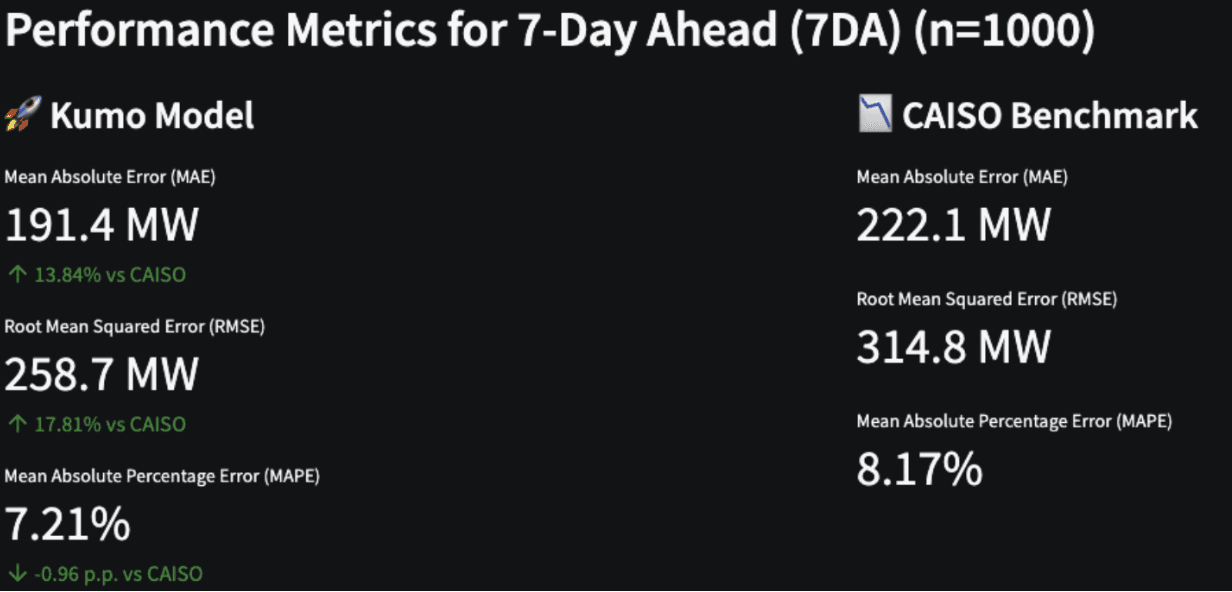Click the green down arrow next to -0.96 p.p.
The image size is (1232, 592).
tap(17, 574)
